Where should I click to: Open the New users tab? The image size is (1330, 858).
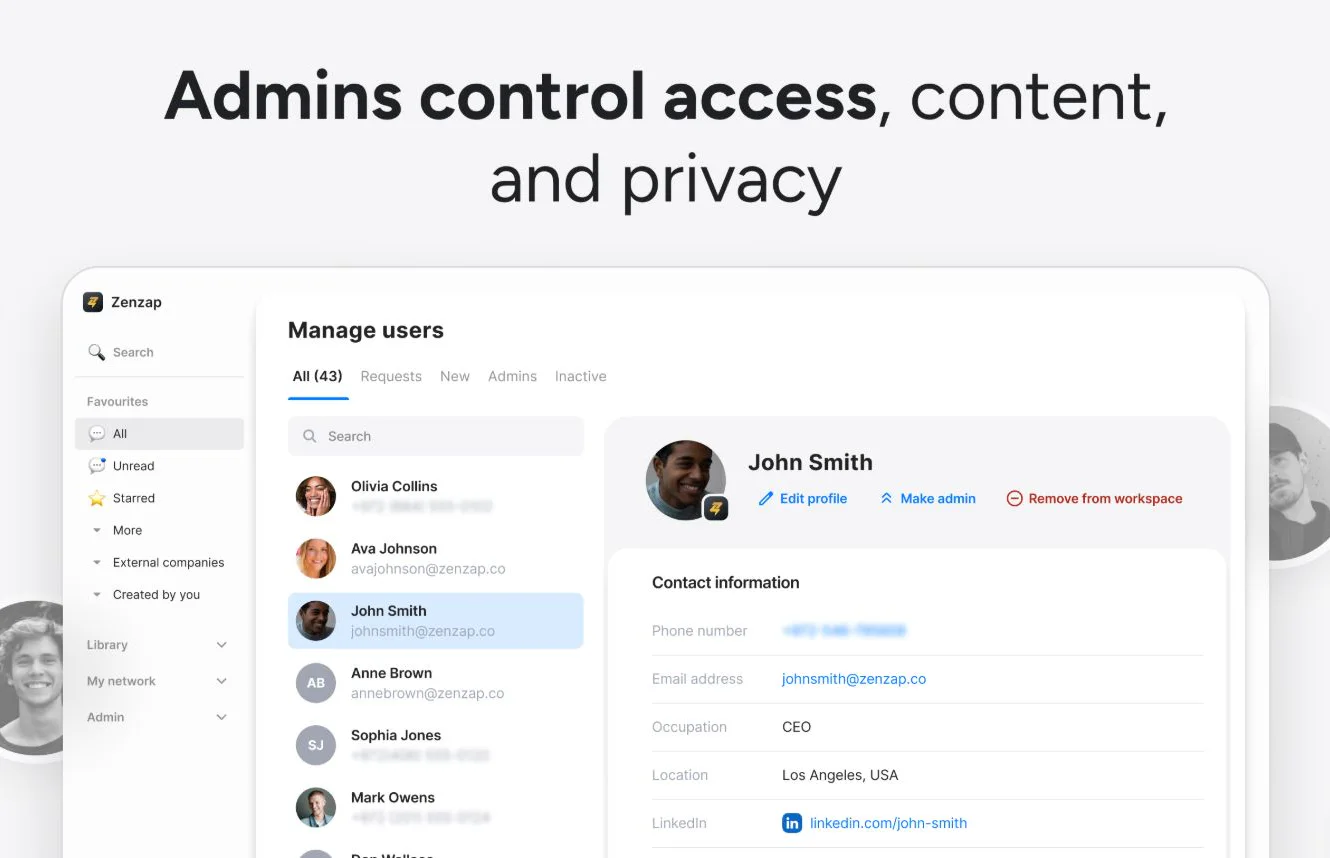click(455, 376)
